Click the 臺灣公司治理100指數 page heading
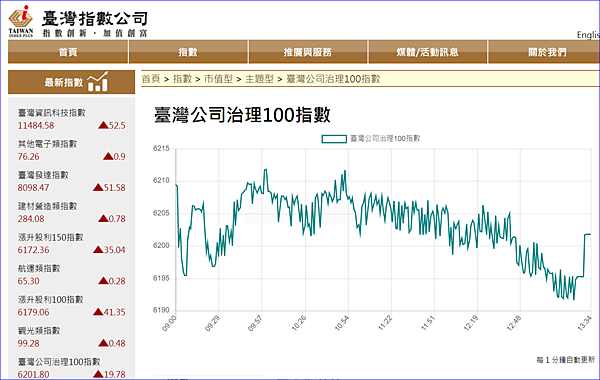This screenshot has height=380, width=600. coord(242,115)
